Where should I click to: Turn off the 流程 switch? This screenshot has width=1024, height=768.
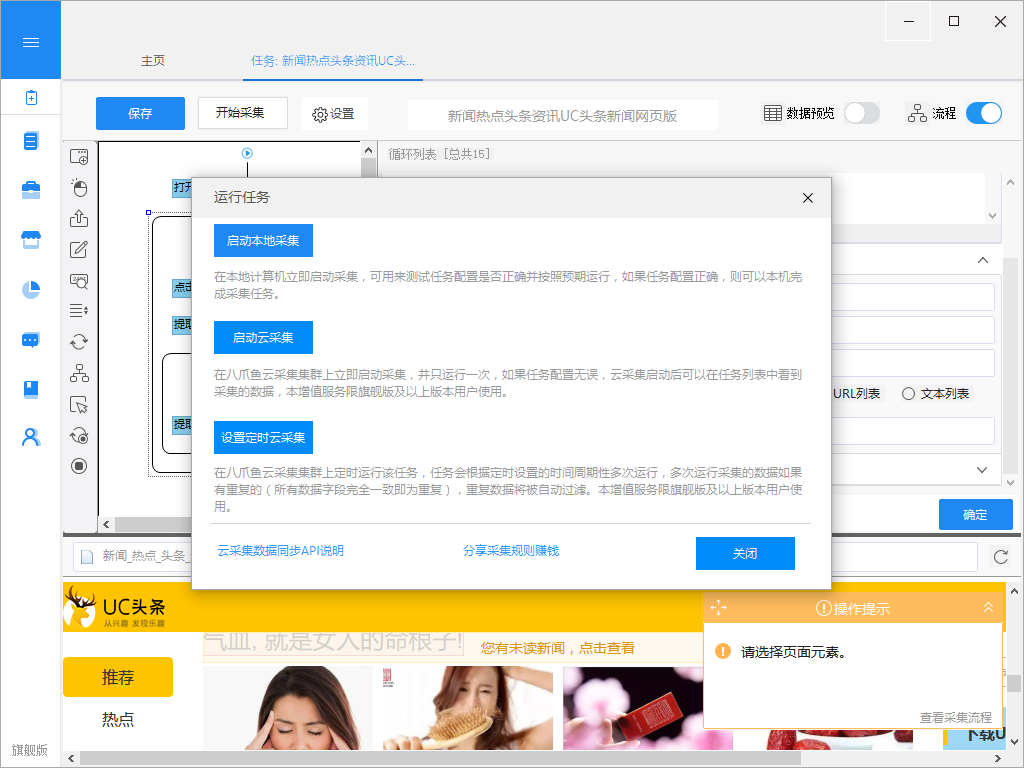[983, 113]
